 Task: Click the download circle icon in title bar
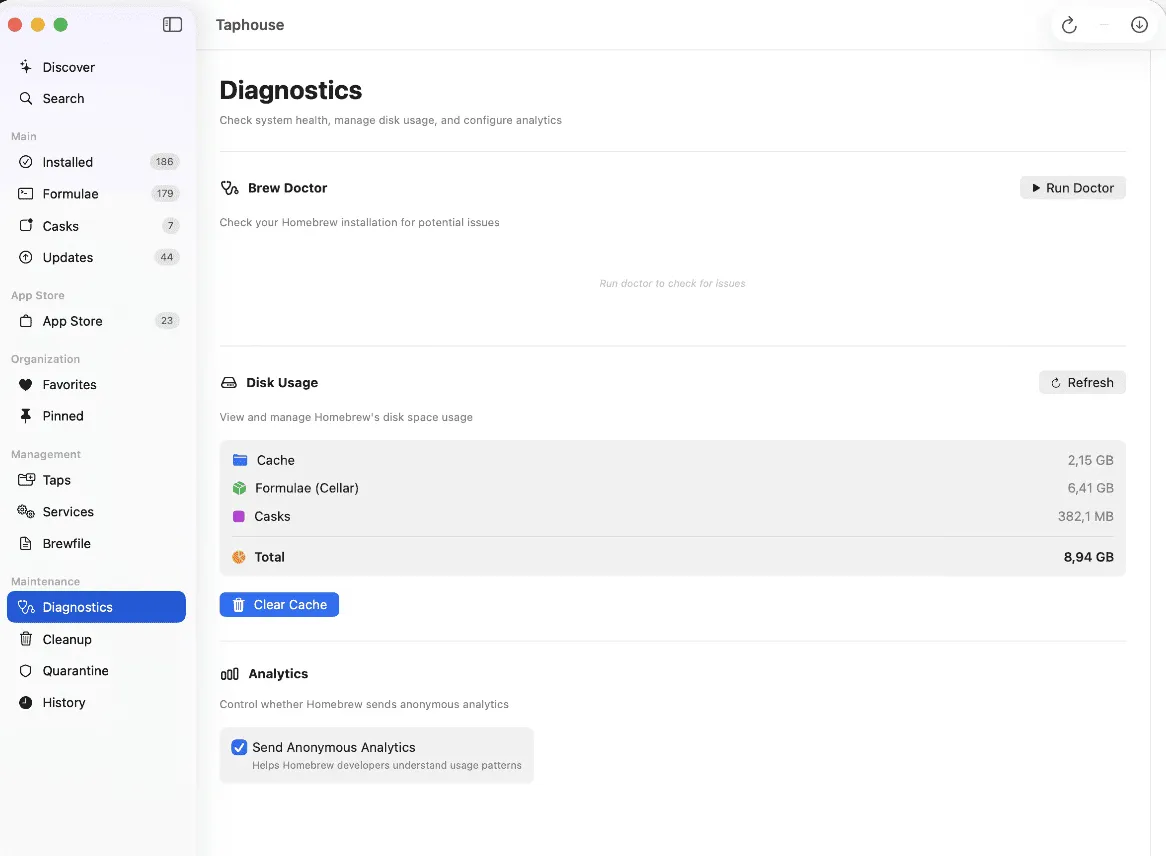click(1138, 25)
